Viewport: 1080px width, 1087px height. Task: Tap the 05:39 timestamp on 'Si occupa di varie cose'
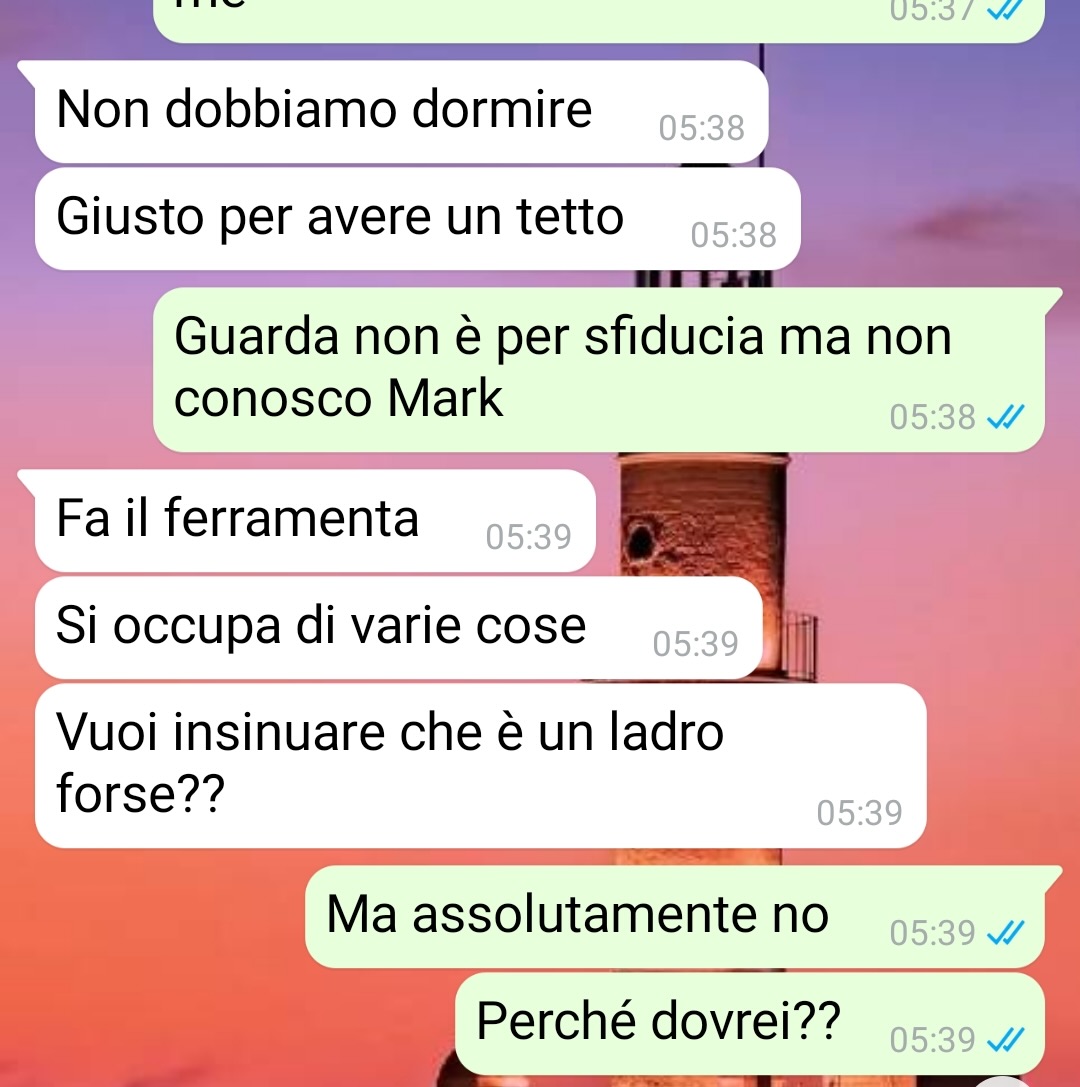[695, 644]
